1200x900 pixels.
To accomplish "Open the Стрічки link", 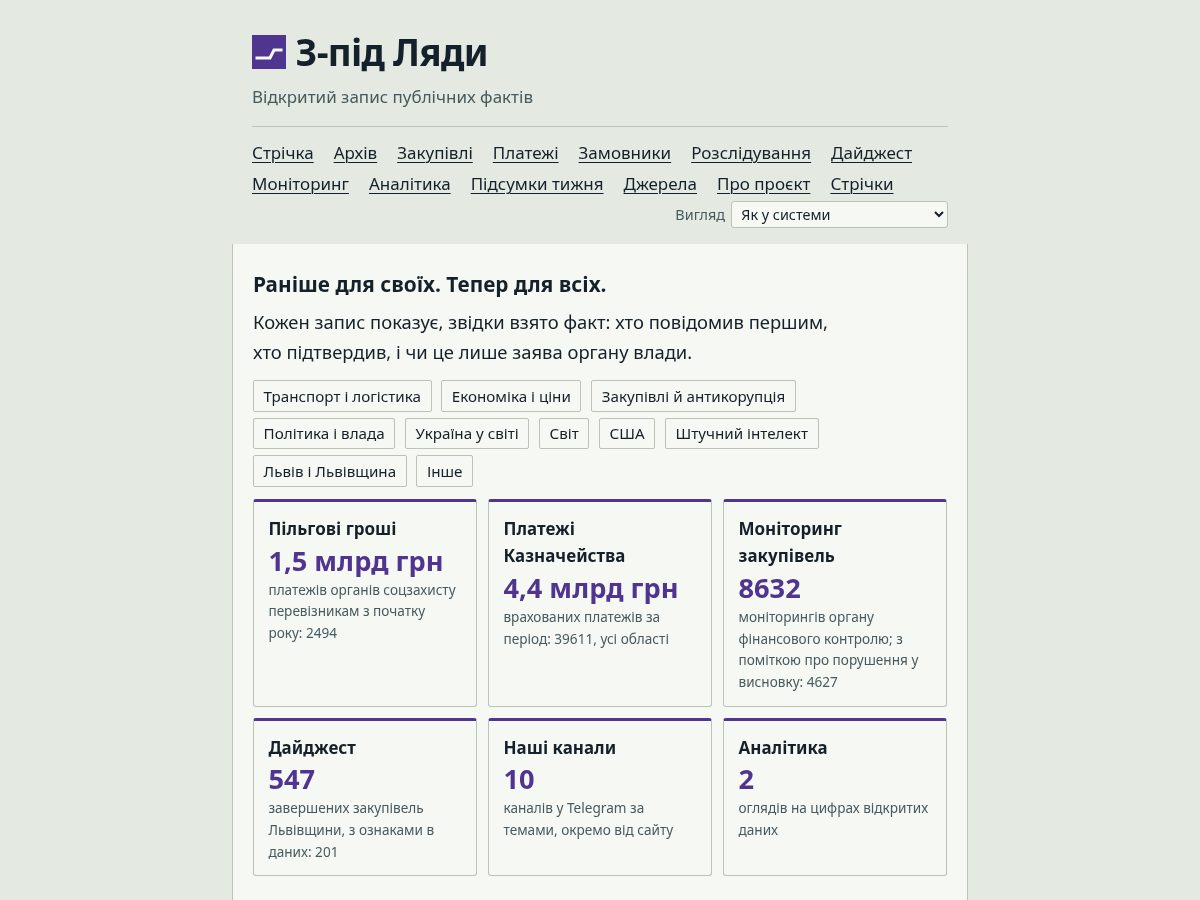I will (x=862, y=184).
